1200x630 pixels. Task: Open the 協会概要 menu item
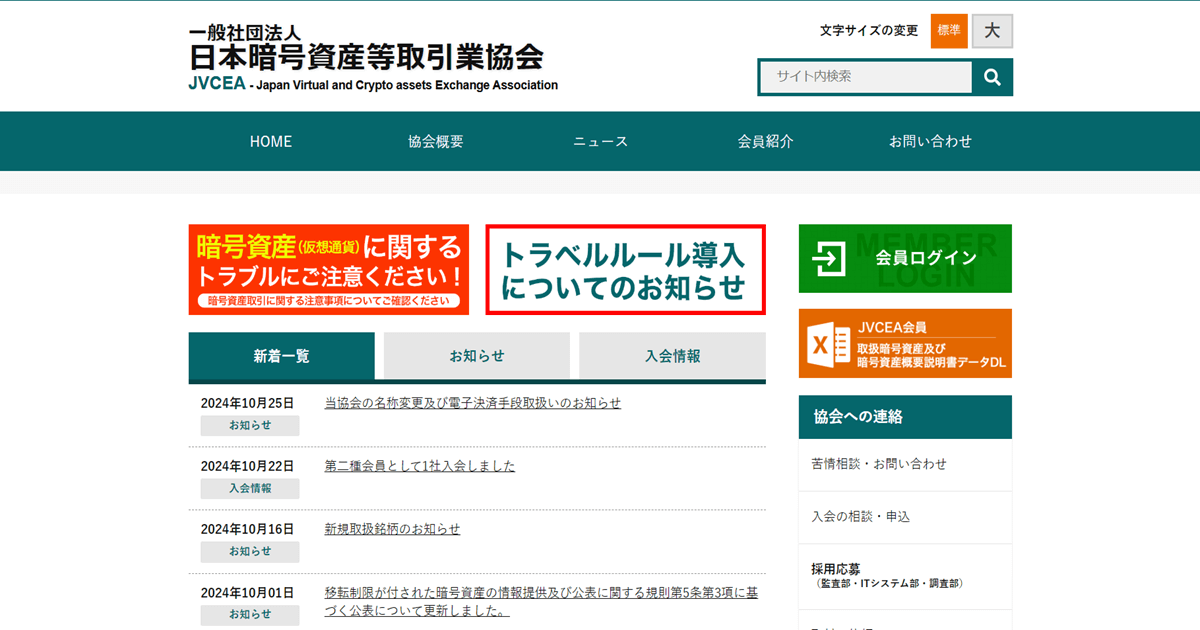(x=436, y=141)
